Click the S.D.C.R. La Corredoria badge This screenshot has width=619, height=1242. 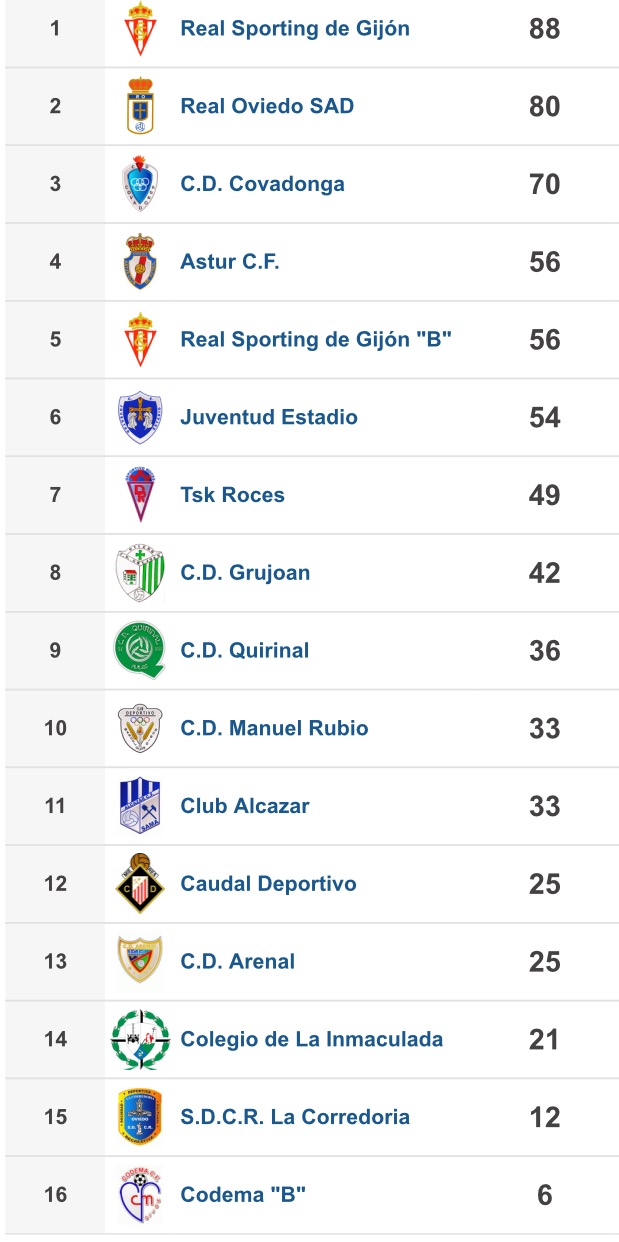[x=140, y=1117]
